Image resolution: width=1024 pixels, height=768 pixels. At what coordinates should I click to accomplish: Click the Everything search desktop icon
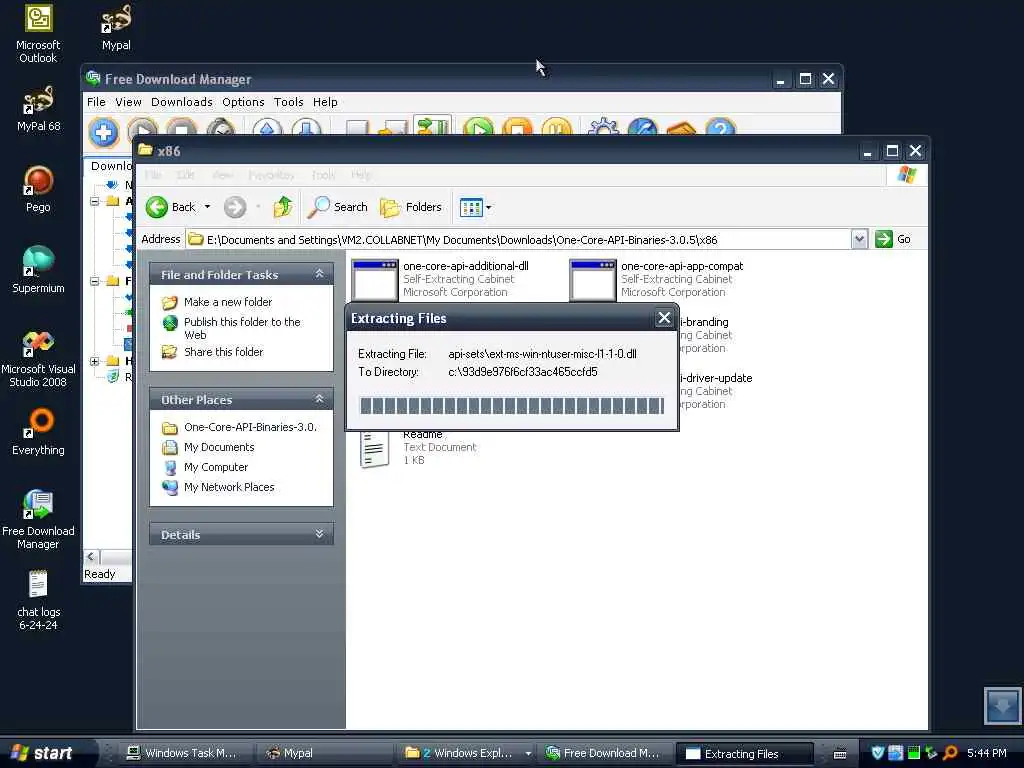pyautogui.click(x=38, y=432)
